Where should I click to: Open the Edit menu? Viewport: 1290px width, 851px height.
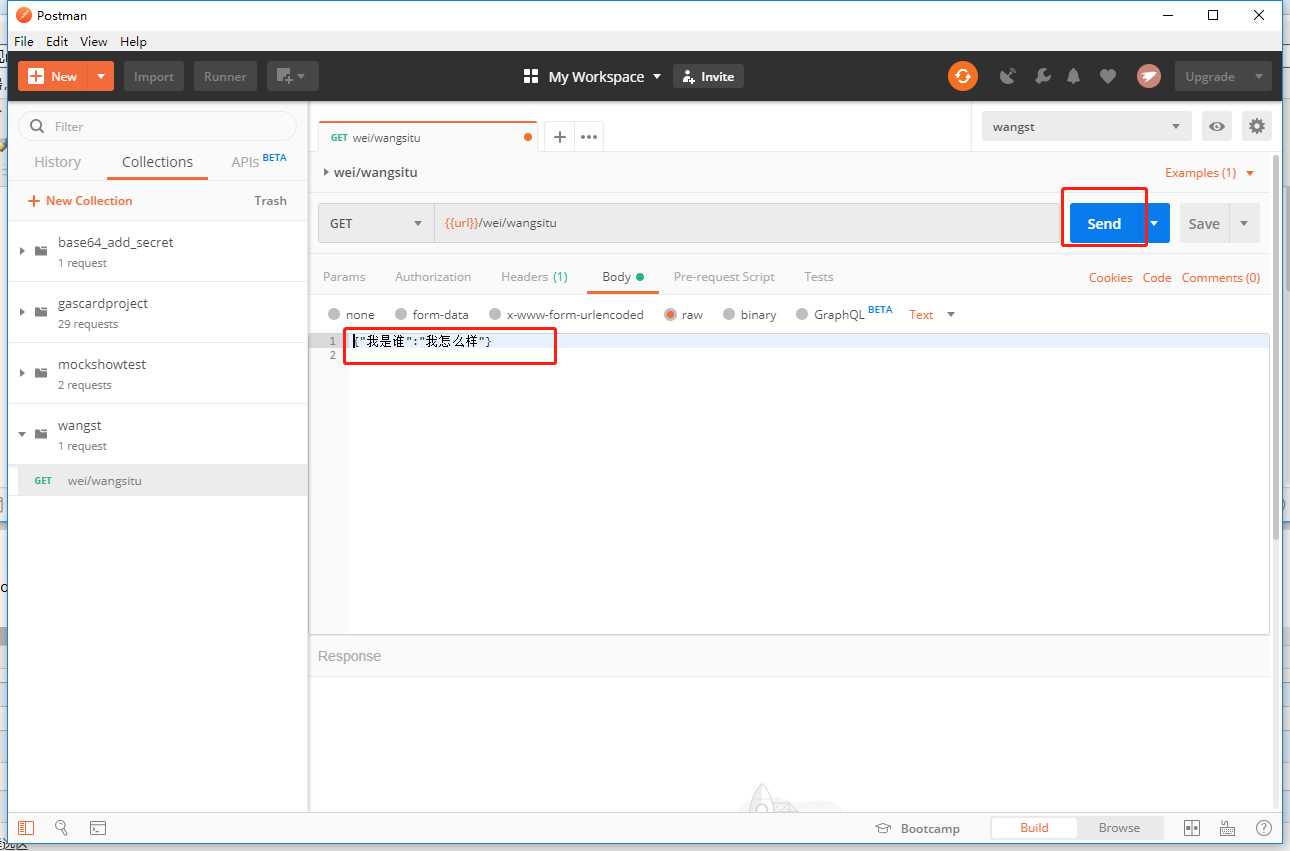(57, 41)
